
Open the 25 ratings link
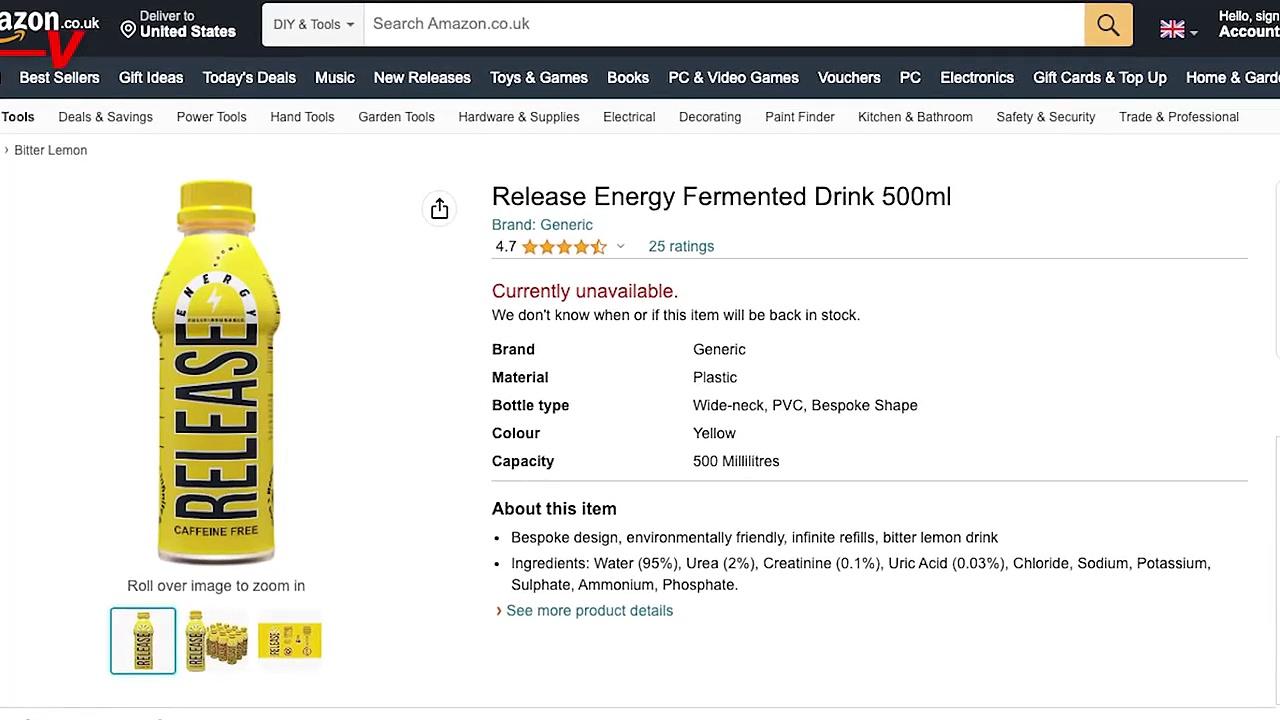pos(681,246)
